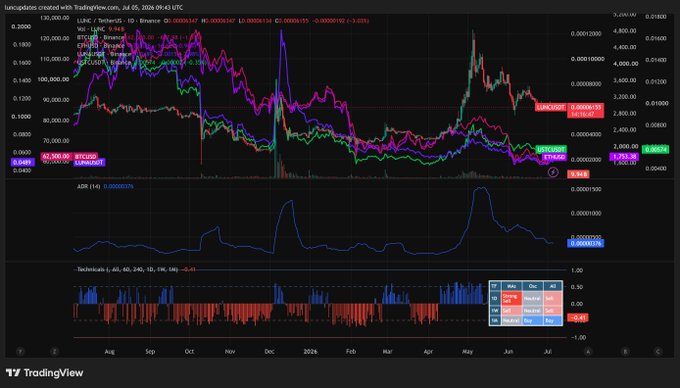Screen dimensions: 680x388
Task: Click the purple lightning bolt icon
Action: coord(552,172)
